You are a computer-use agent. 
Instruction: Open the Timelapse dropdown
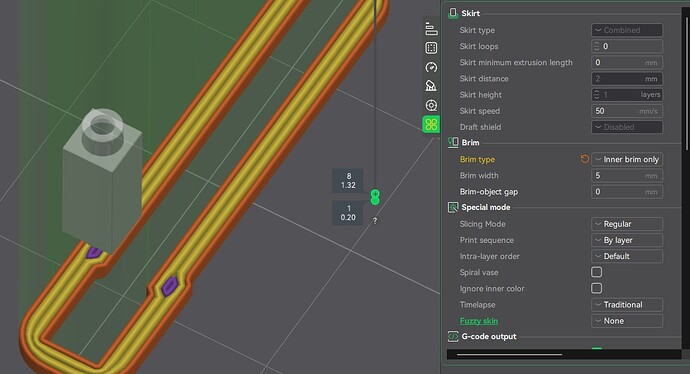click(627, 305)
